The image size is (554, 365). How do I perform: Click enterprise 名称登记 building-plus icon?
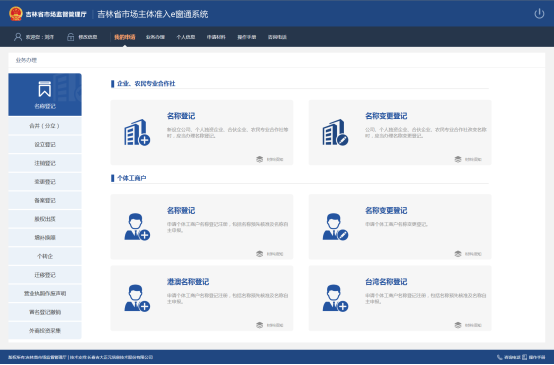(x=137, y=132)
